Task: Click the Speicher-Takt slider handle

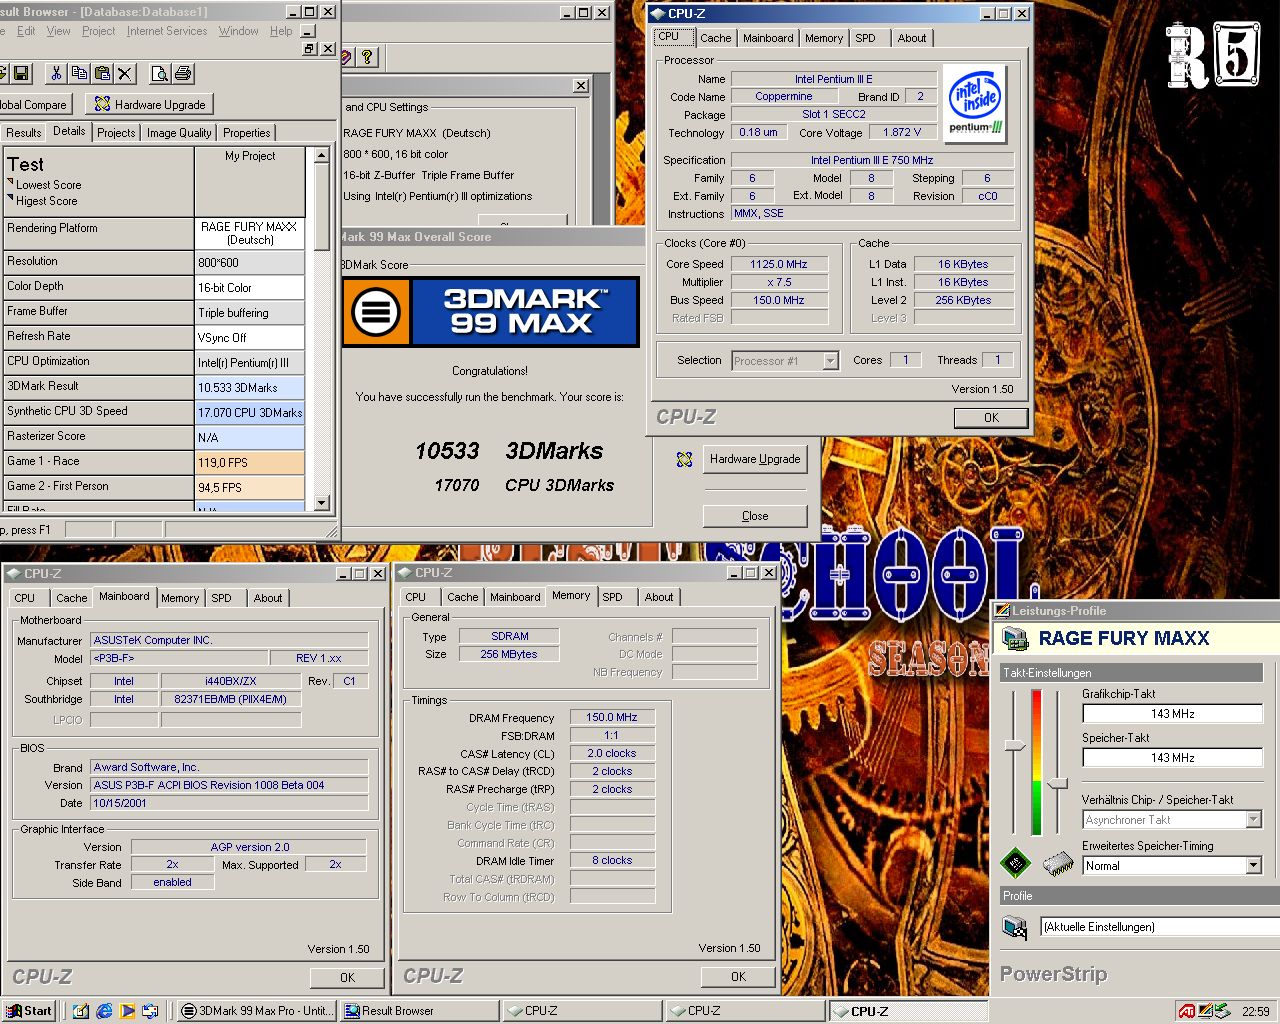Action: point(1058,783)
